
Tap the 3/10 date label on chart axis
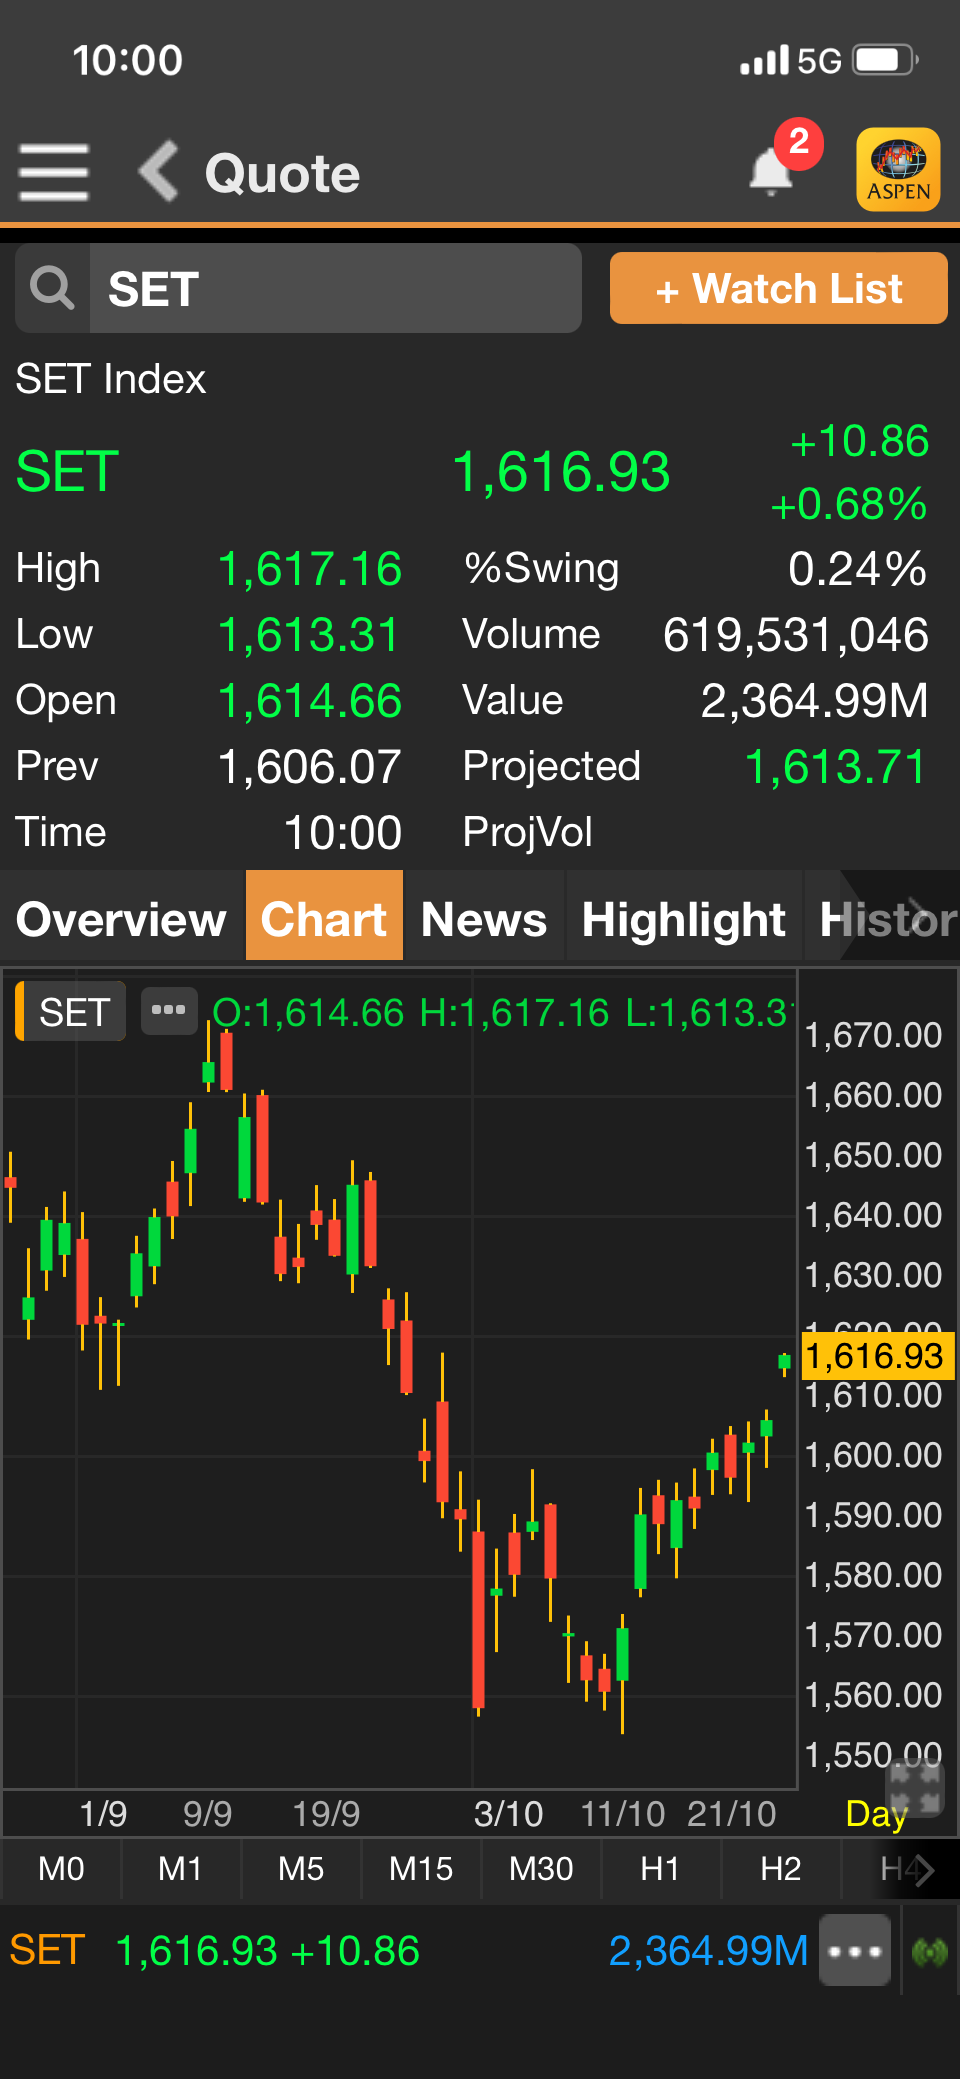508,1813
